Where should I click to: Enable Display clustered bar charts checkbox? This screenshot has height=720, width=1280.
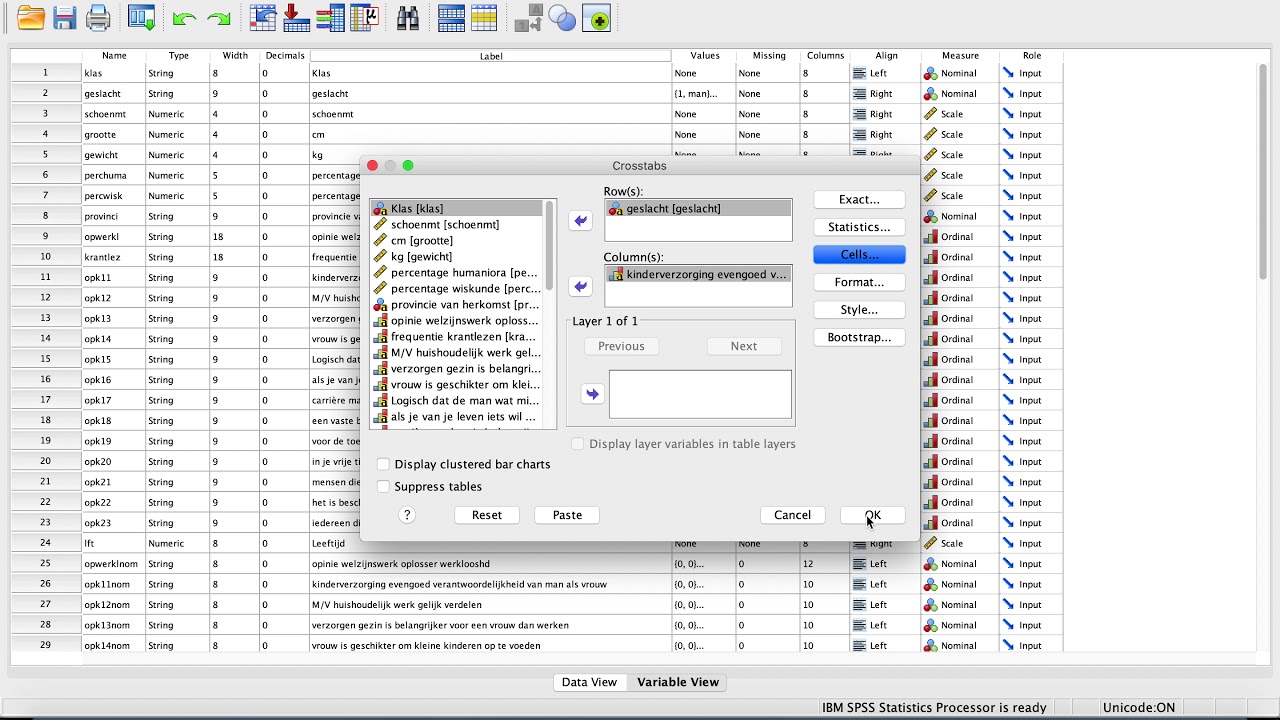click(383, 464)
